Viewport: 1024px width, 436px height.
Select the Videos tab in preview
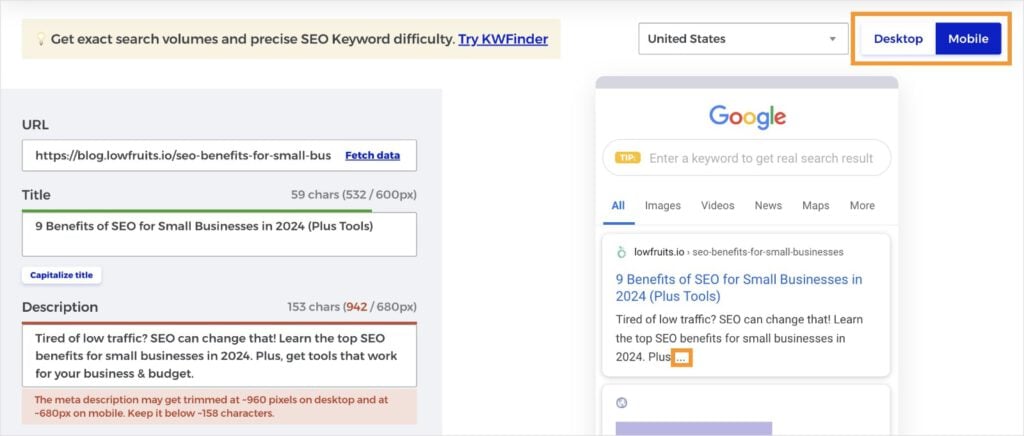point(718,206)
